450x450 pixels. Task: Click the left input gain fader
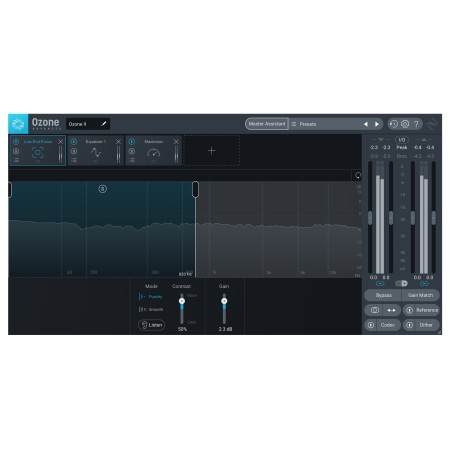[370, 218]
